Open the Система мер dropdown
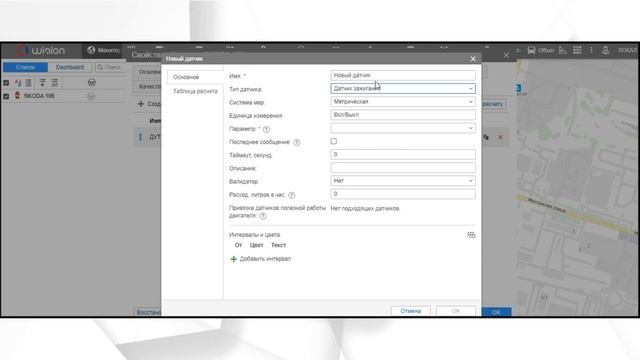640x360 pixels. pyautogui.click(x=402, y=102)
